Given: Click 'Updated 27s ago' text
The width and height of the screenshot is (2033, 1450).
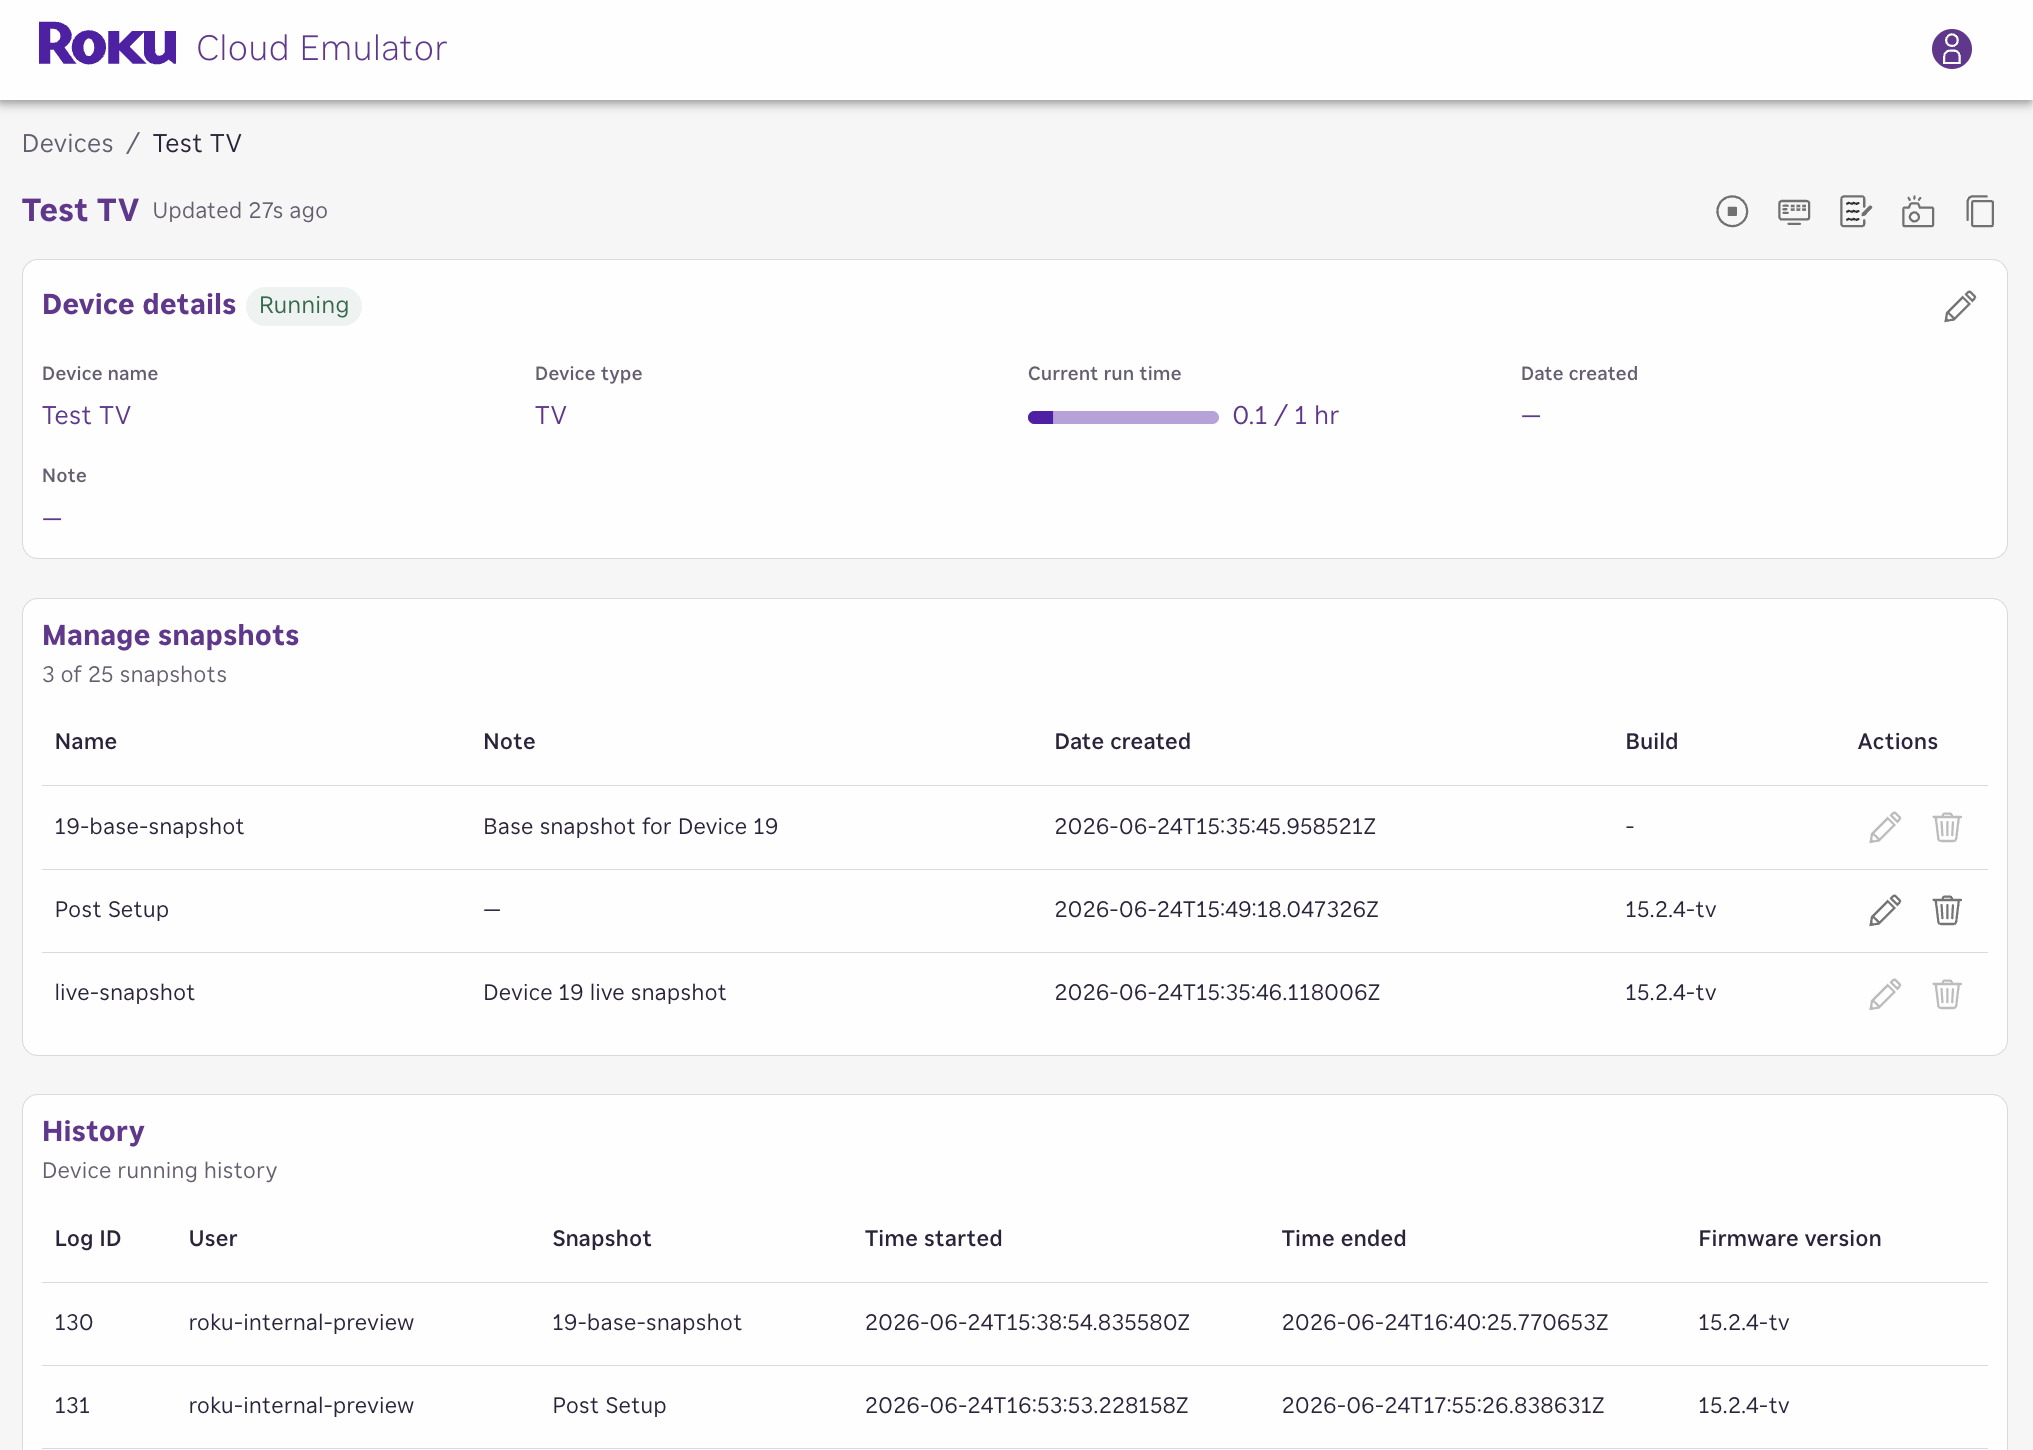Looking at the screenshot, I should (x=240, y=210).
